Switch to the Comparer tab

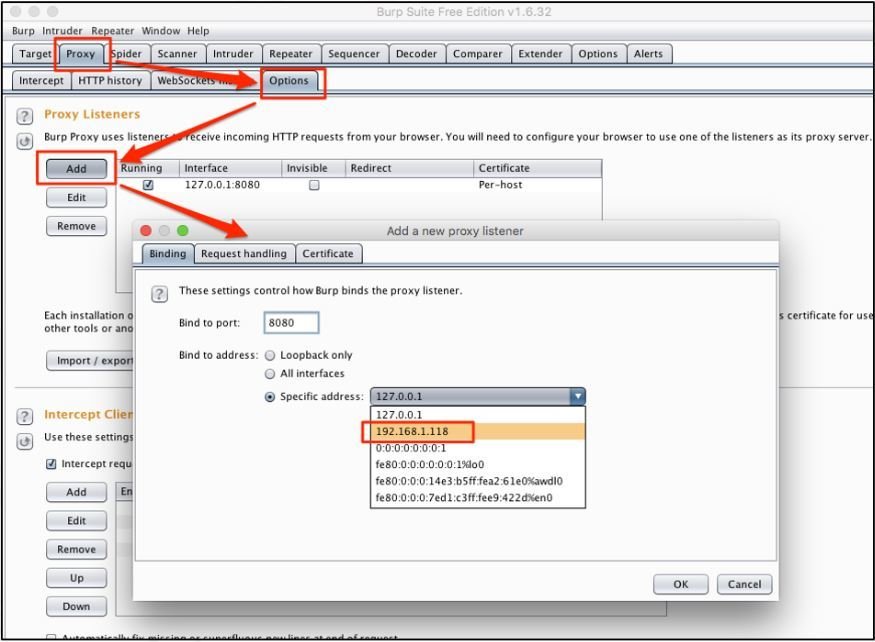(478, 54)
